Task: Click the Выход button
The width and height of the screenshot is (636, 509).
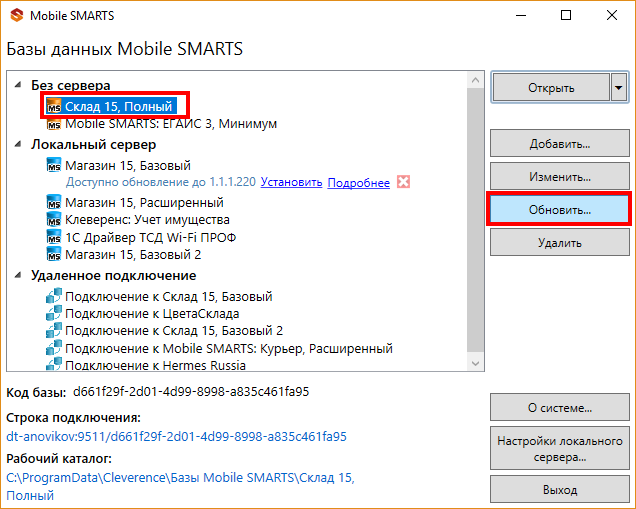Action: pos(560,490)
